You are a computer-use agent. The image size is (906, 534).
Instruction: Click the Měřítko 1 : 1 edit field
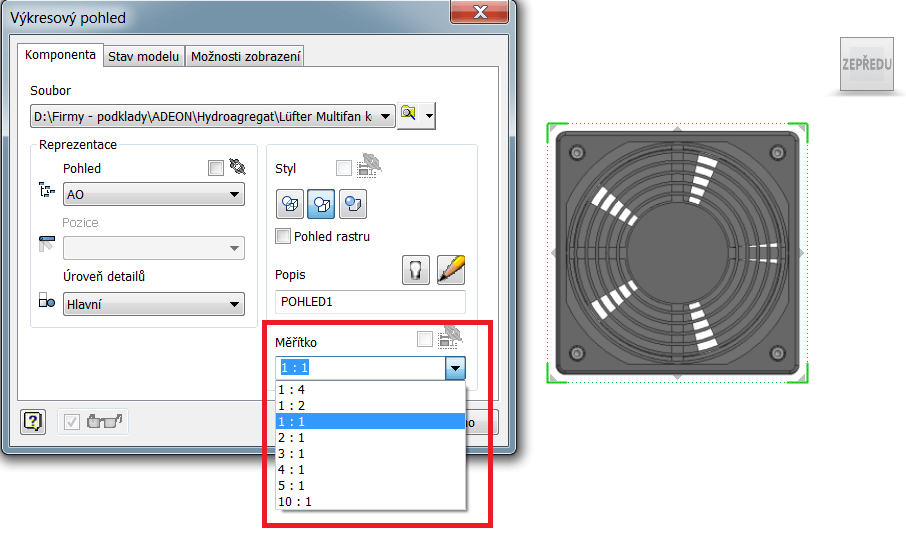coord(360,368)
